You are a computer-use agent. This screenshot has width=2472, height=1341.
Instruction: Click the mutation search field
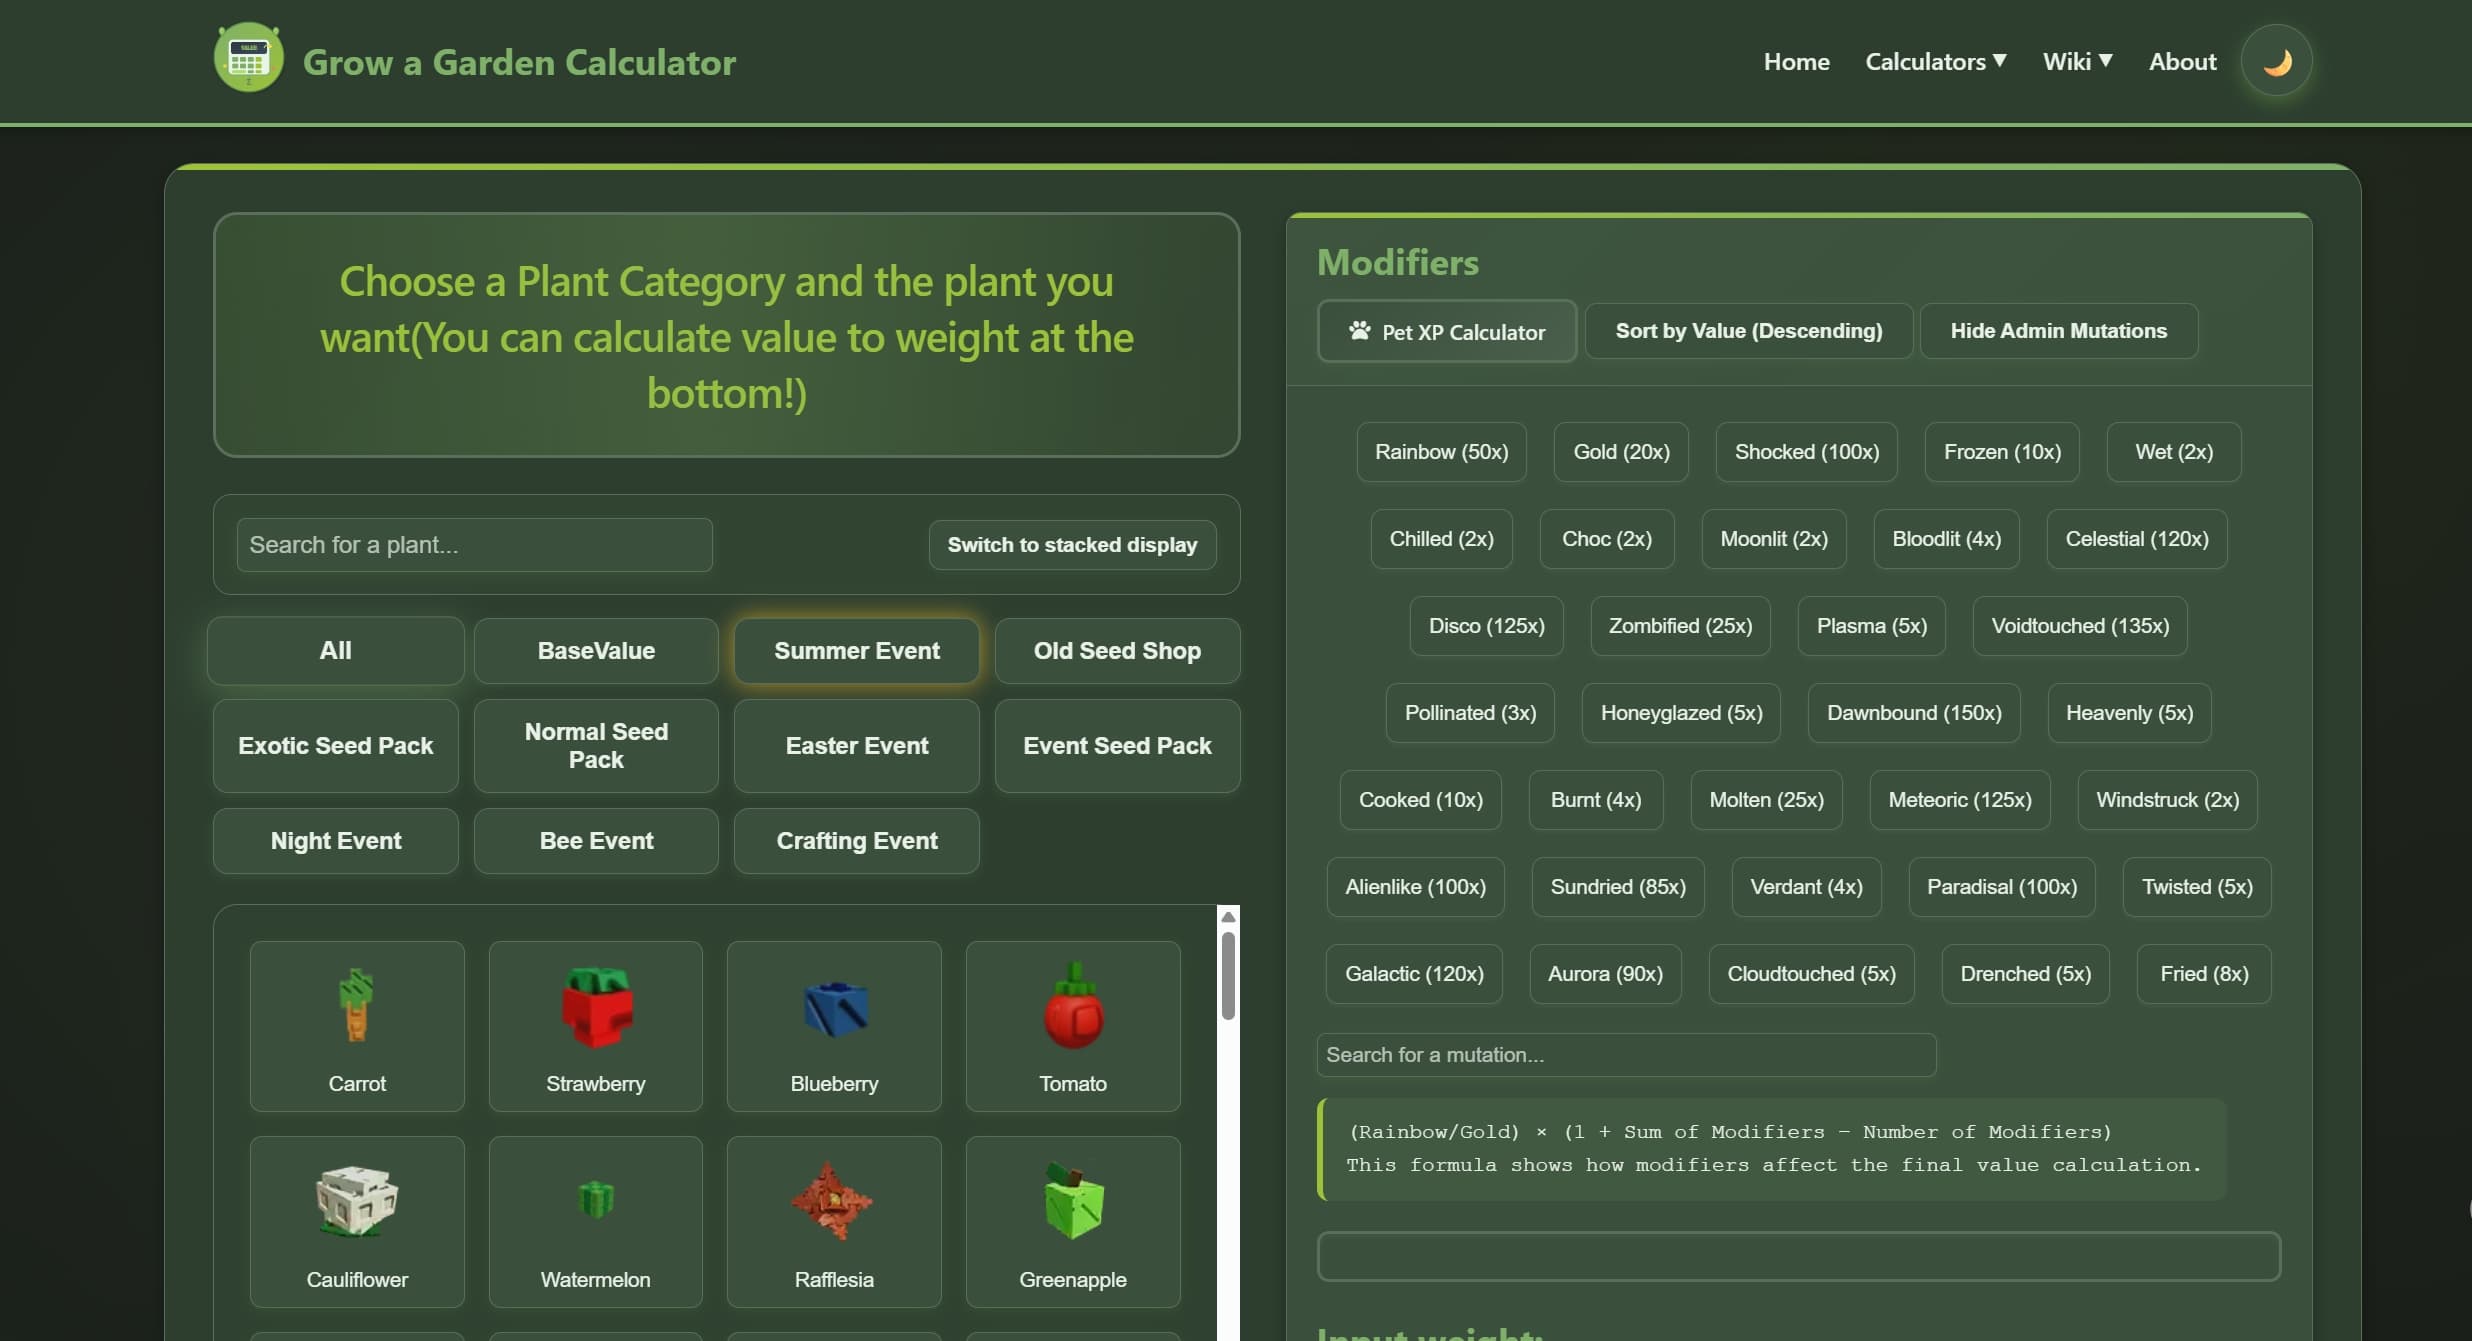click(x=1624, y=1055)
